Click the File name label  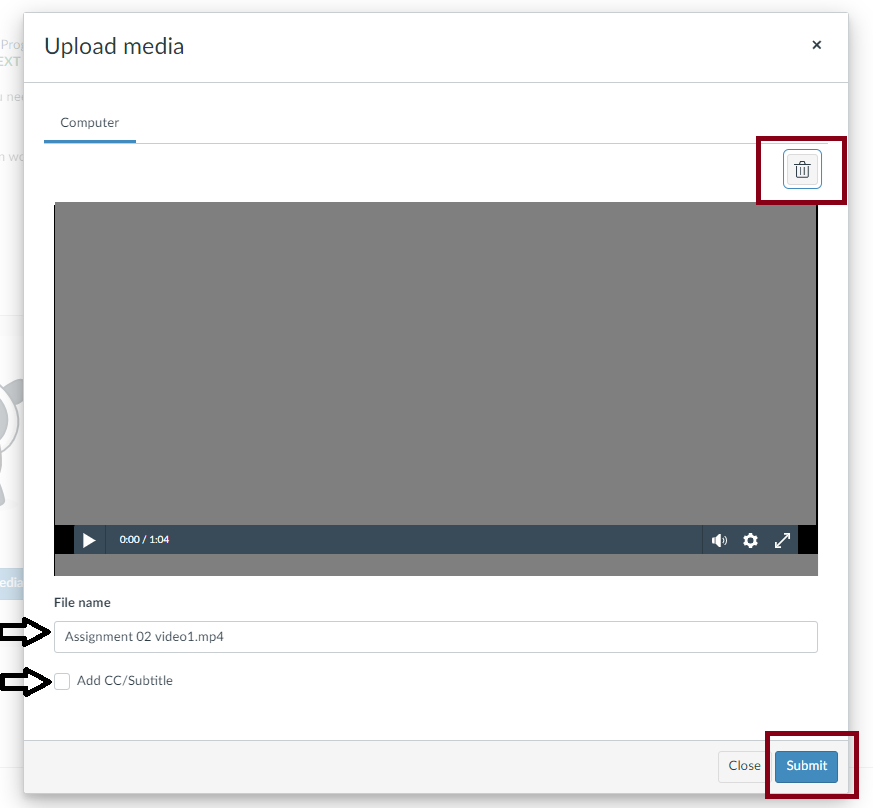(82, 603)
